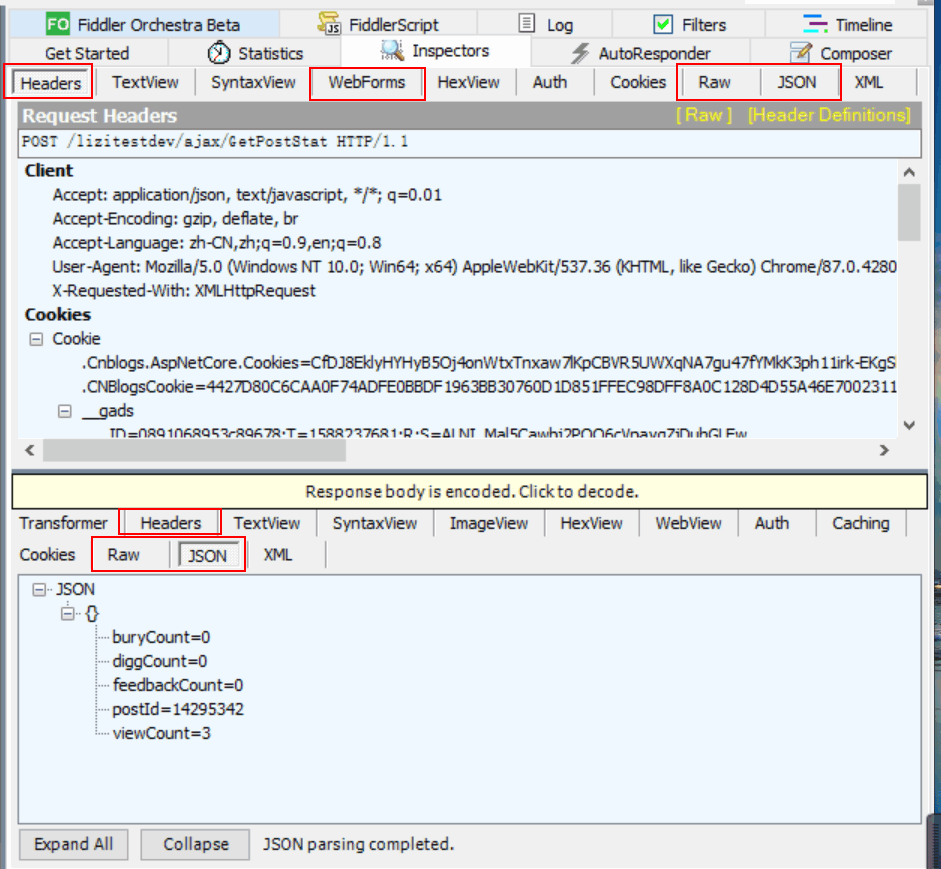This screenshot has height=869, width=941.
Task: Switch to the Statistics tab
Action: tap(255, 53)
